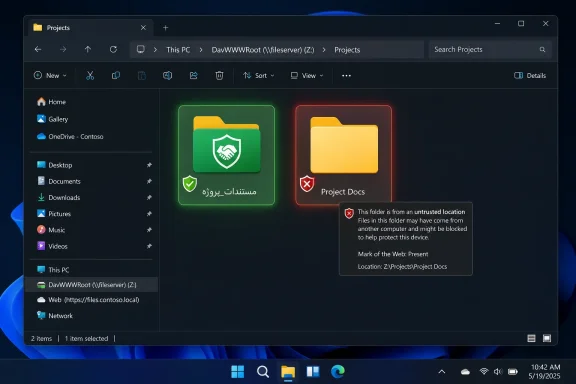Click the Search Projects field

(490, 49)
